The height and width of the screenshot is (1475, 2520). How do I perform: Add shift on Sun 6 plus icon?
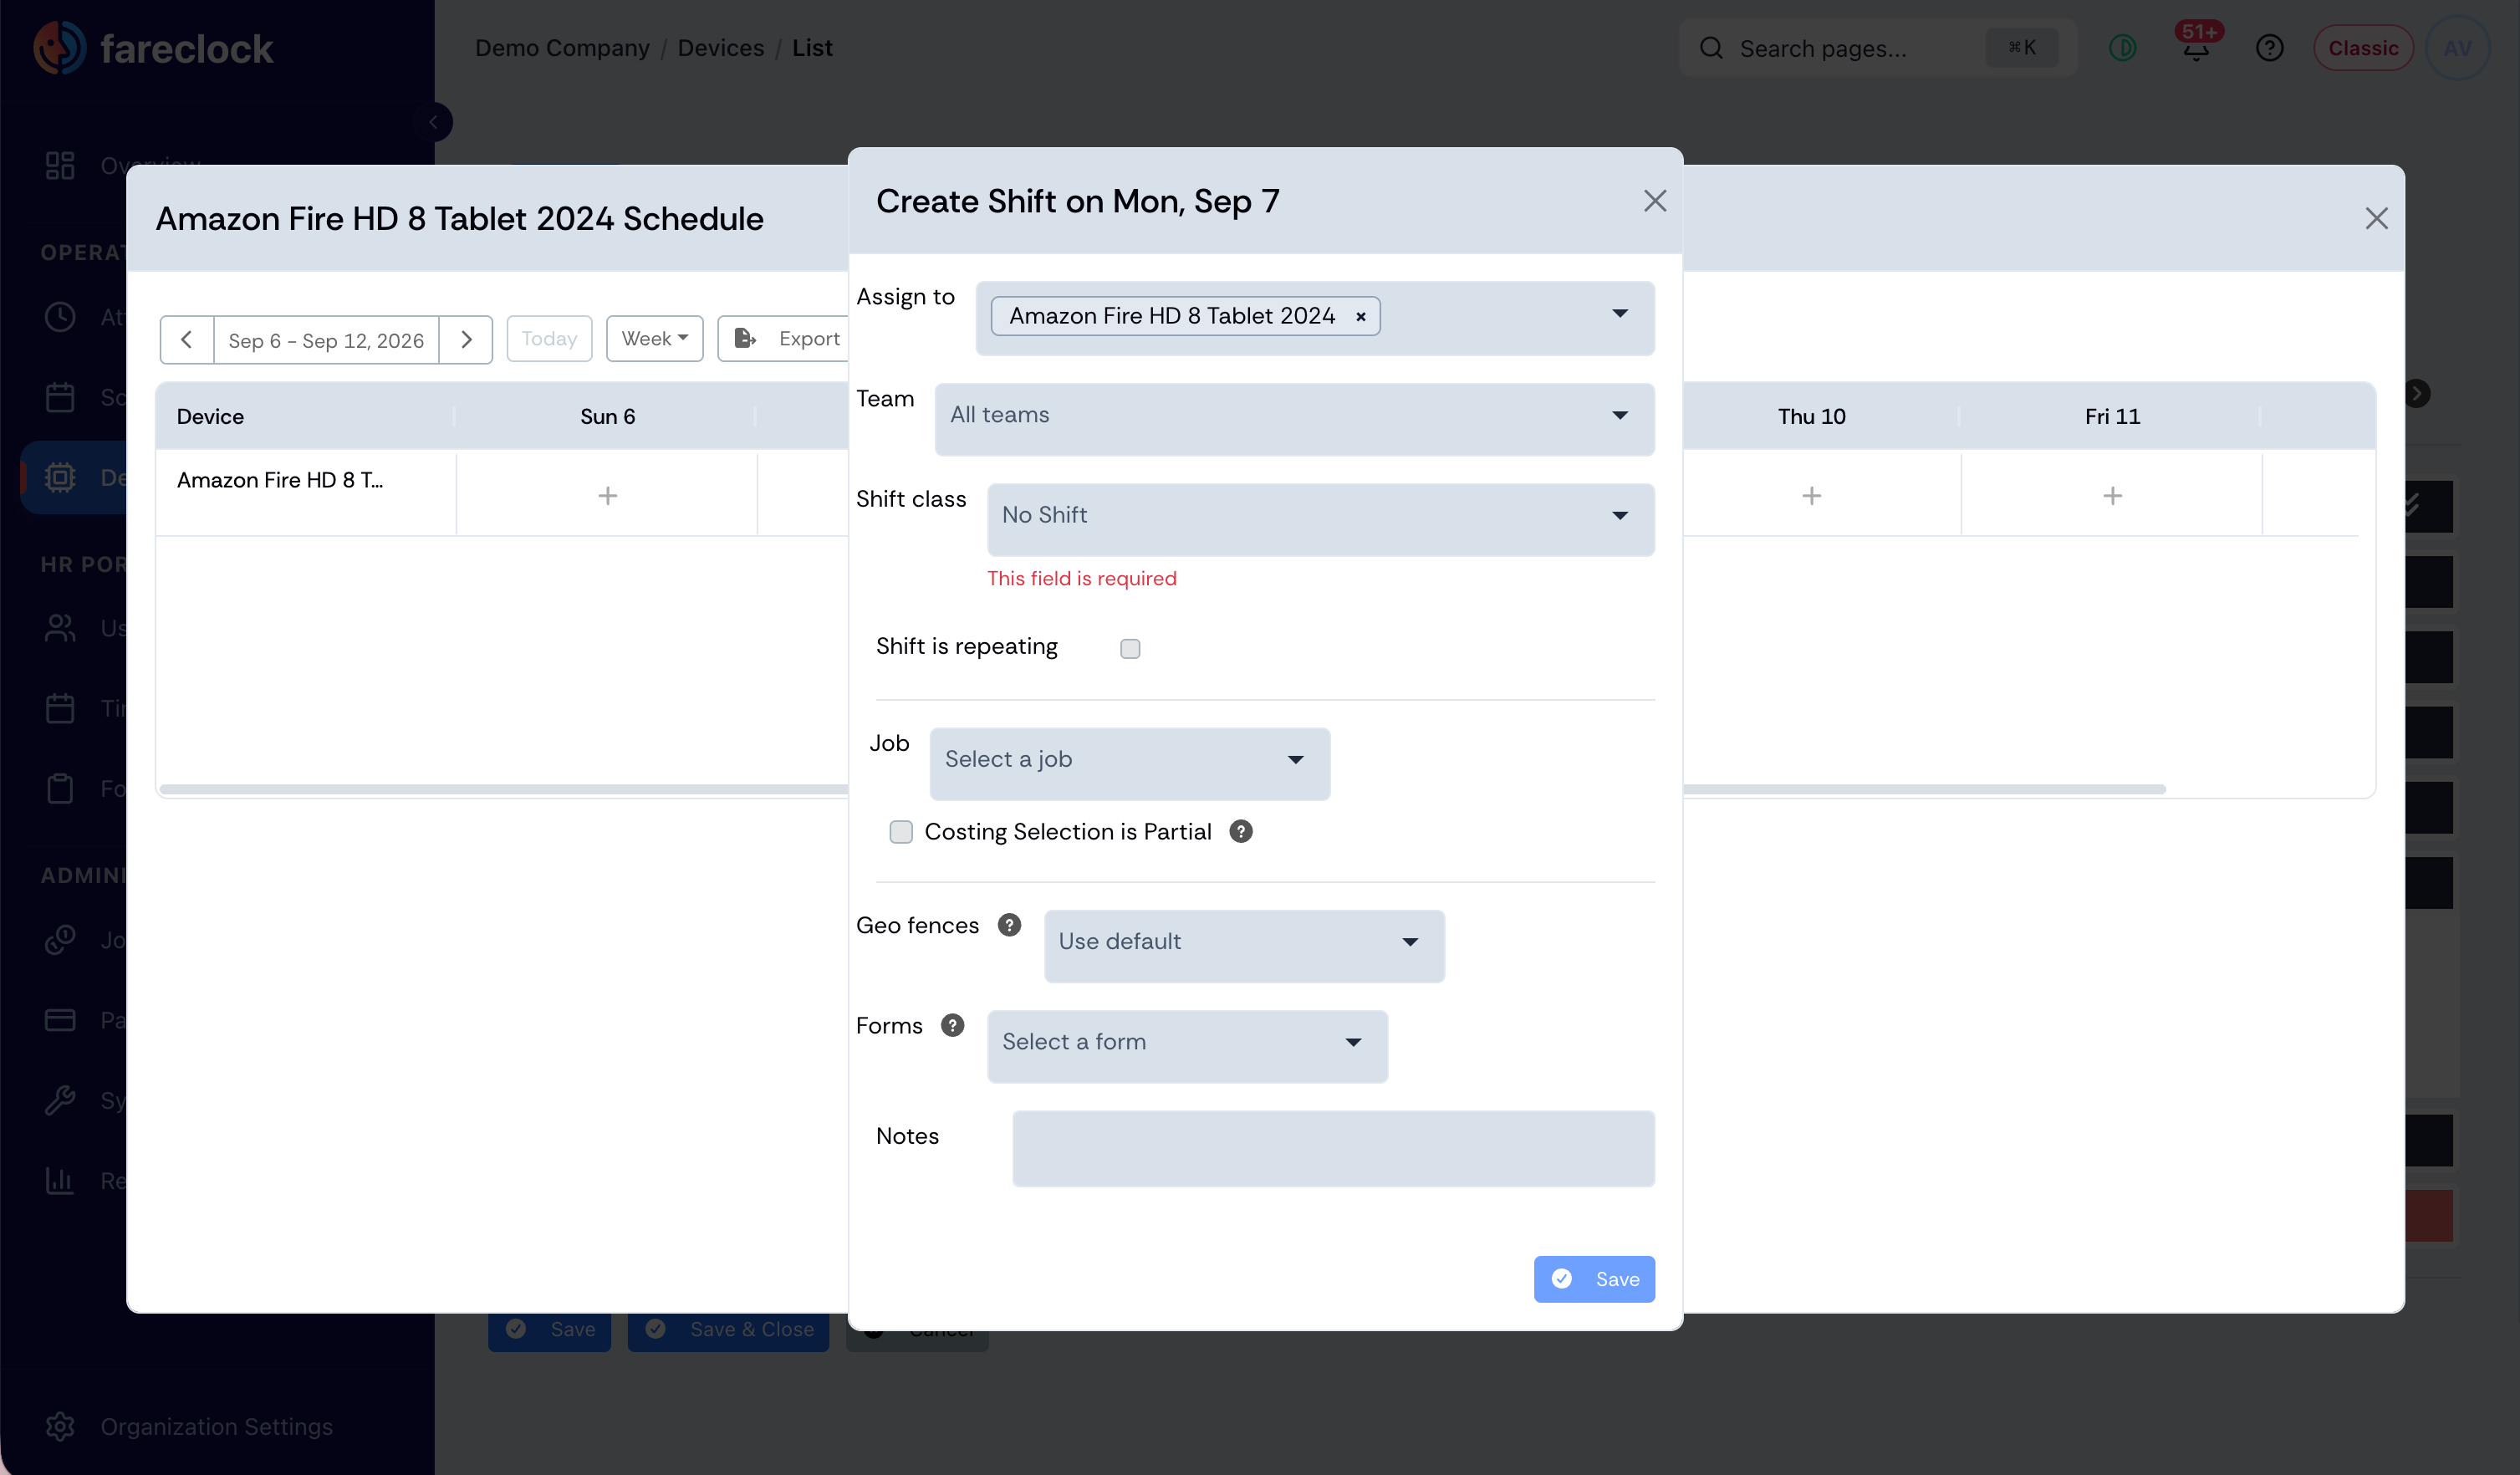pyautogui.click(x=607, y=495)
